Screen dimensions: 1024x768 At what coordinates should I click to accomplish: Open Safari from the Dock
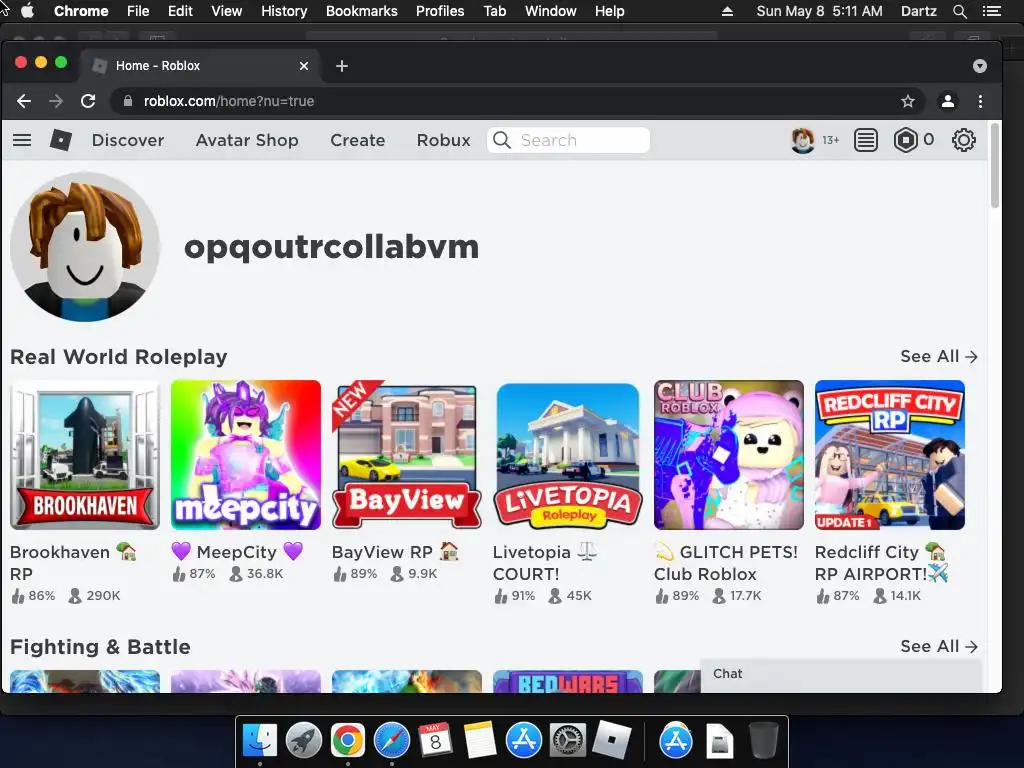392,741
